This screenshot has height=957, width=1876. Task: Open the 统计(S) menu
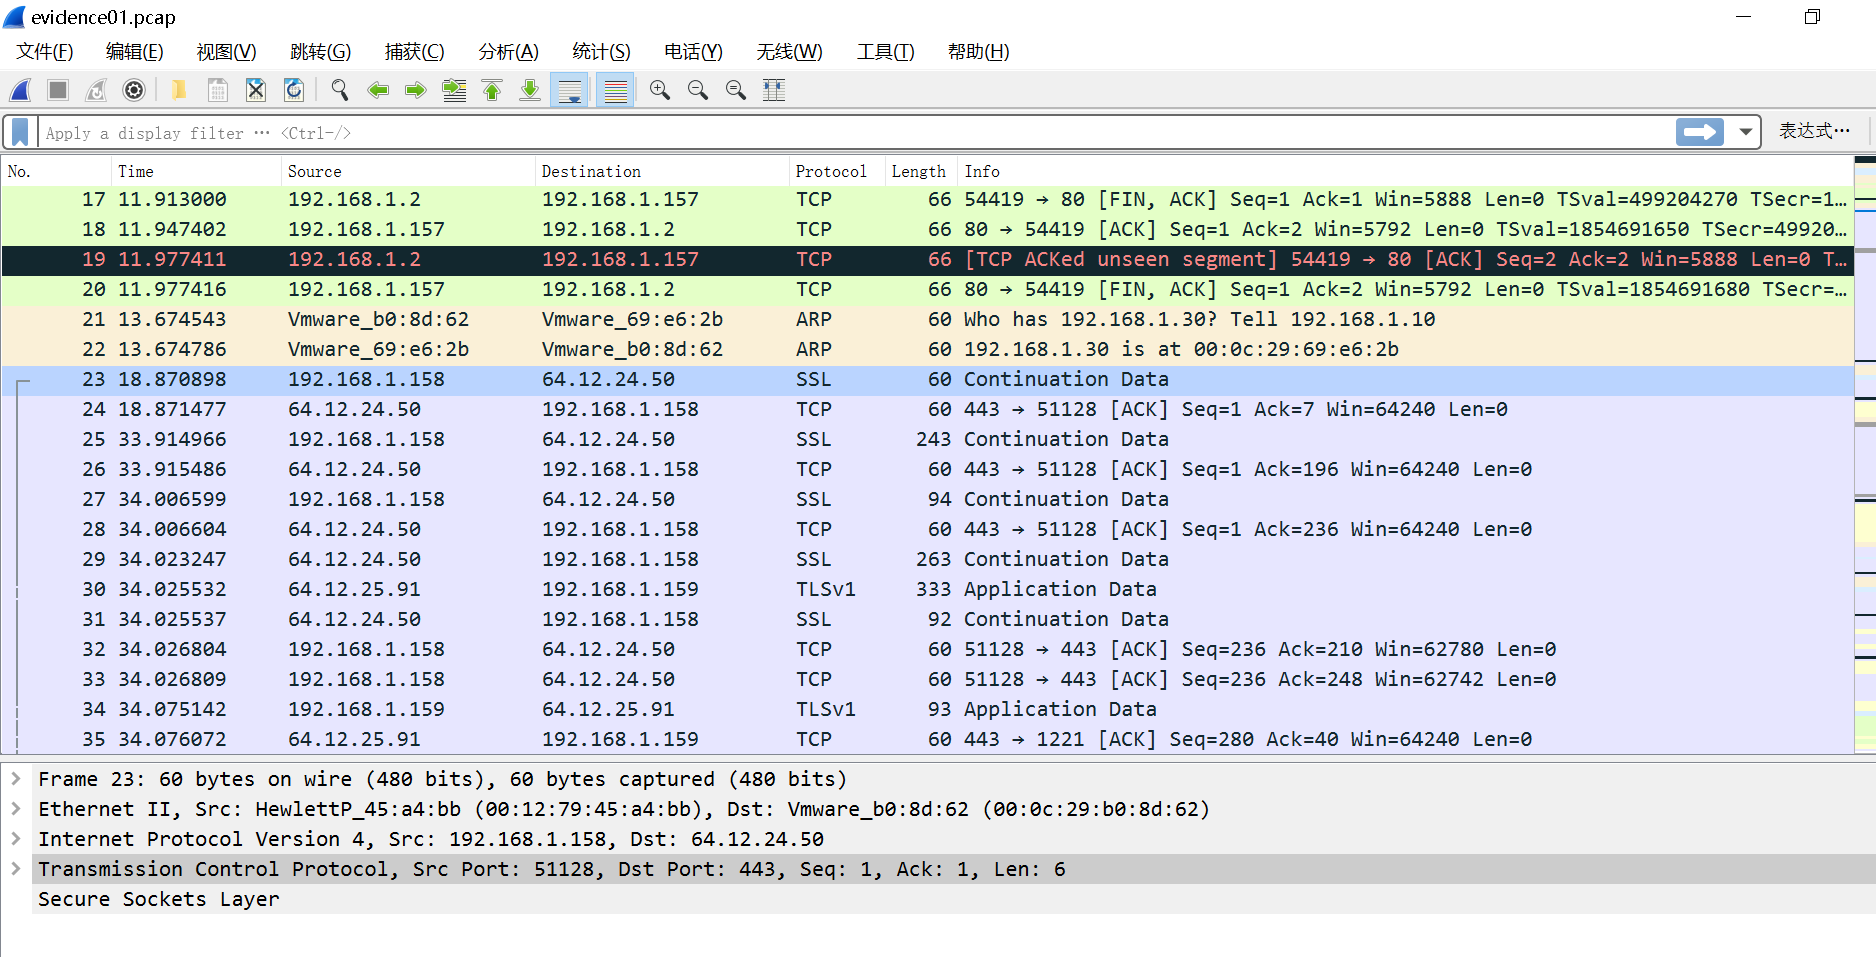(x=601, y=52)
